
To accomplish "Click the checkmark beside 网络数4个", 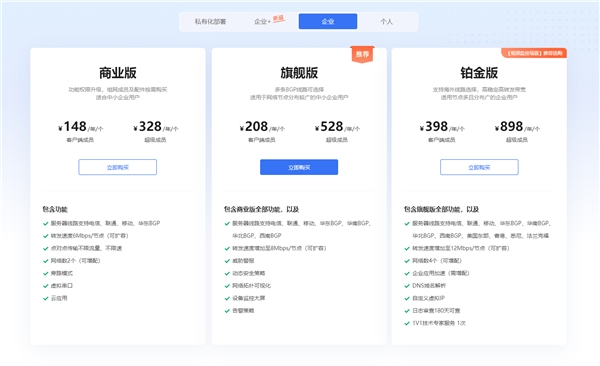I will (x=407, y=261).
